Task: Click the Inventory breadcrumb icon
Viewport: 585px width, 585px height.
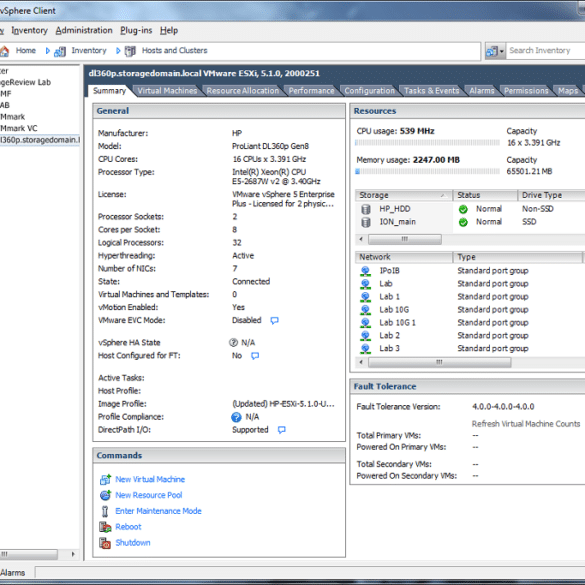Action: 60,51
